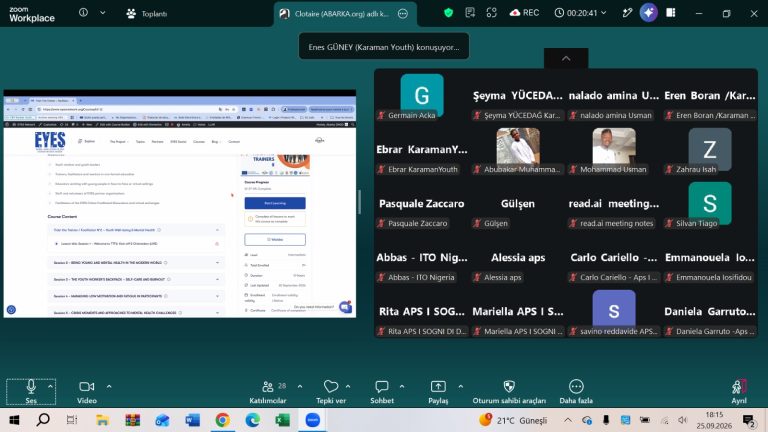Open Zoom icon in the taskbar
The width and height of the screenshot is (768, 432).
tap(312, 420)
